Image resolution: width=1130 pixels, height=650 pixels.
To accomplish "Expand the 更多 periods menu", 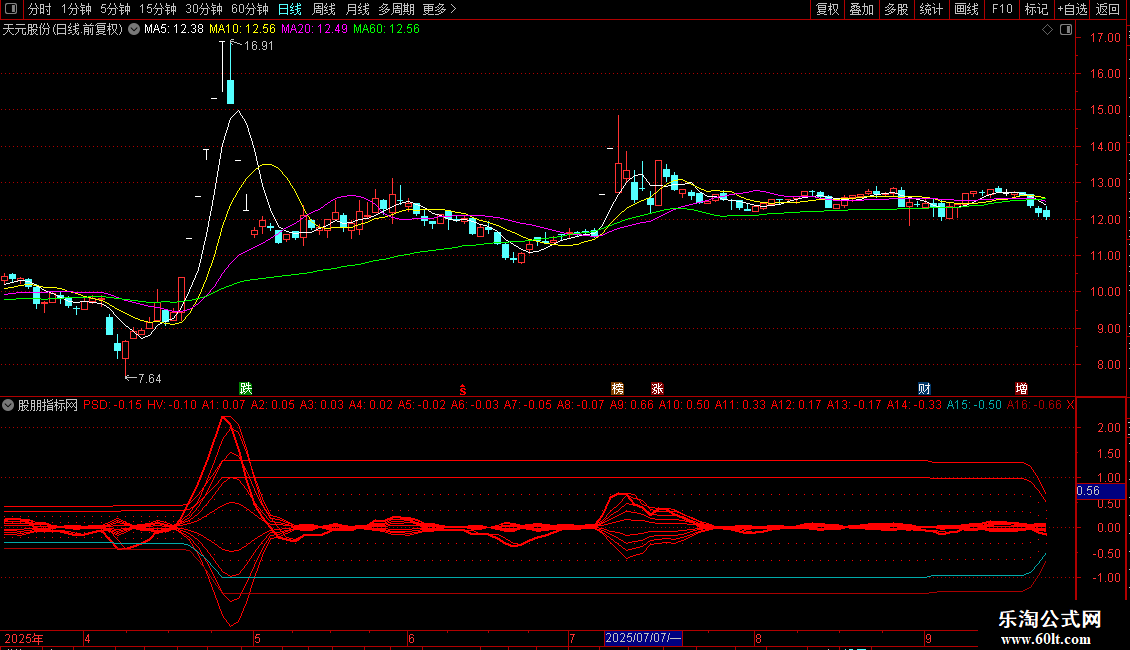I will 440,10.
